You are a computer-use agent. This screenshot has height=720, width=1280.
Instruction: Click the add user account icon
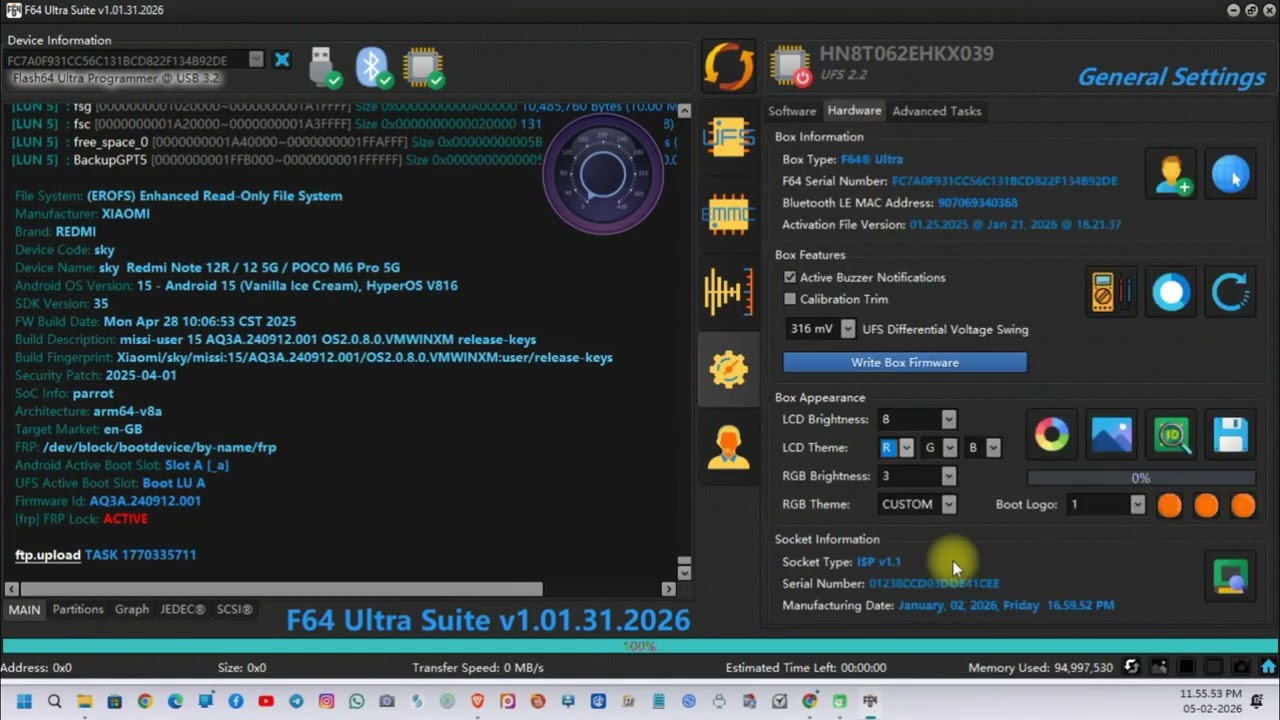[x=1172, y=174]
